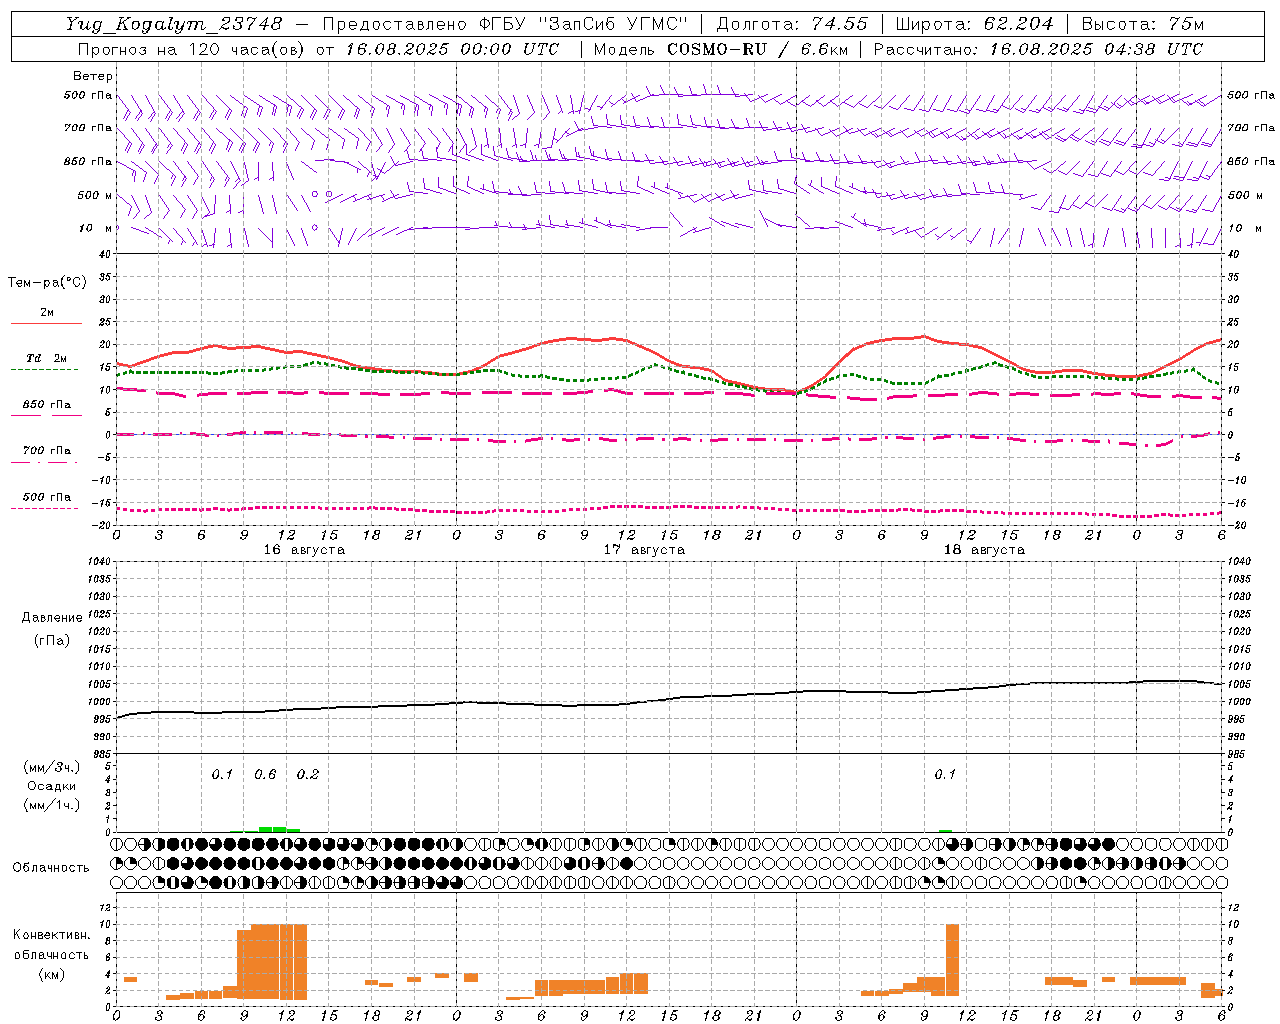
Task: Click the Давление pressure panel label
Action: point(52,618)
